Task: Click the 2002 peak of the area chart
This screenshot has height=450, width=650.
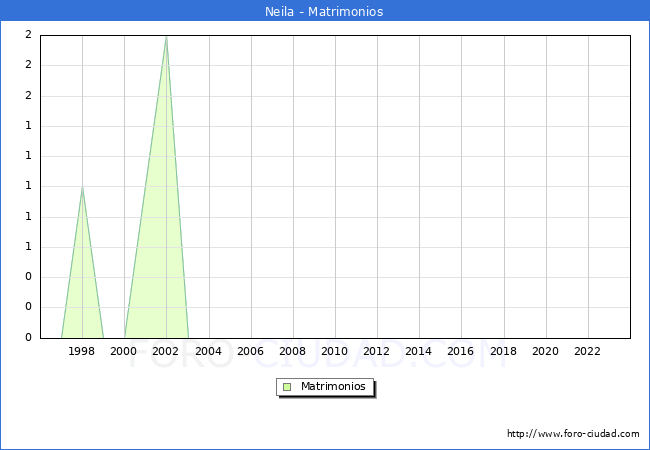Action: coord(166,37)
